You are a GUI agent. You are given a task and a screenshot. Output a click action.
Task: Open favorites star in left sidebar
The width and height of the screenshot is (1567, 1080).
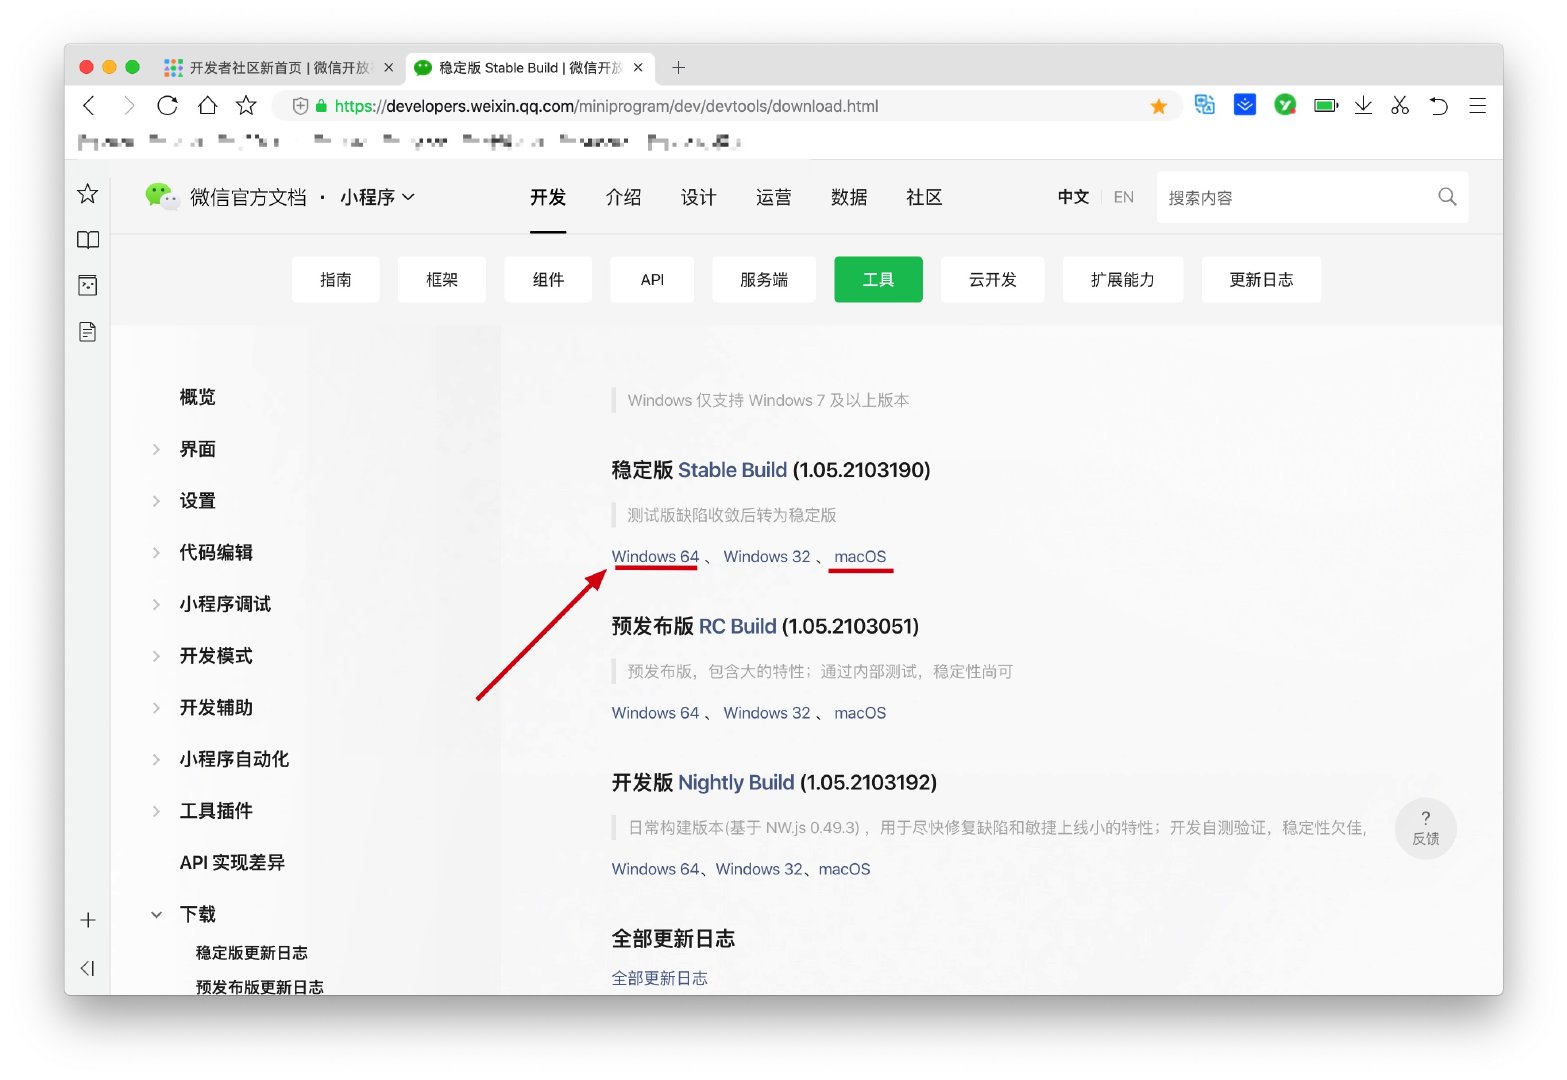(x=88, y=194)
